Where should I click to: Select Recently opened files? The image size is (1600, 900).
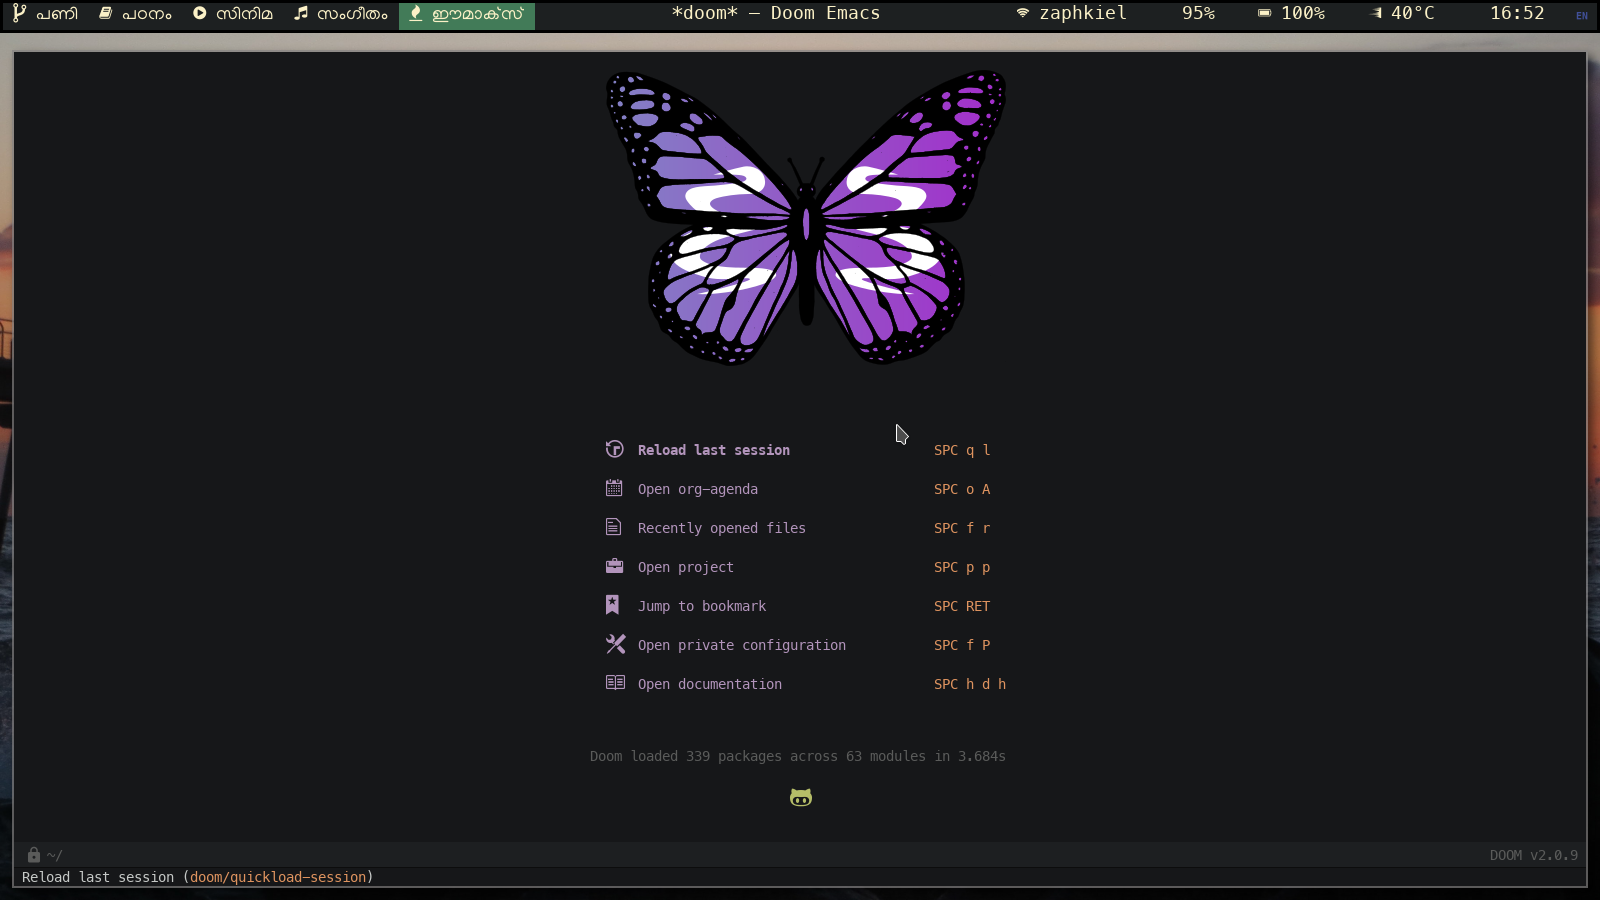coord(722,528)
